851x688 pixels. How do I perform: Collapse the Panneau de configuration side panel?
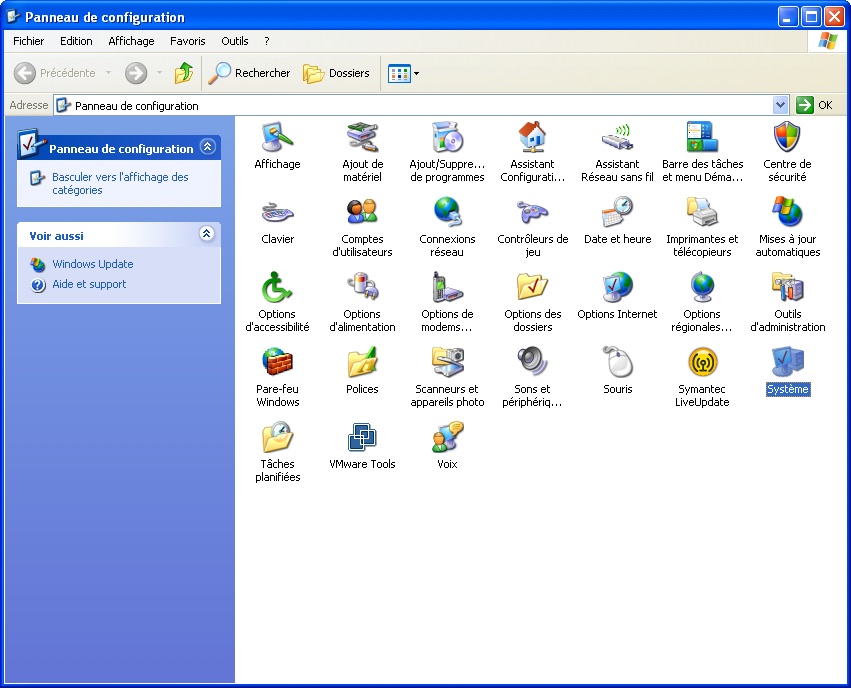pos(207,147)
